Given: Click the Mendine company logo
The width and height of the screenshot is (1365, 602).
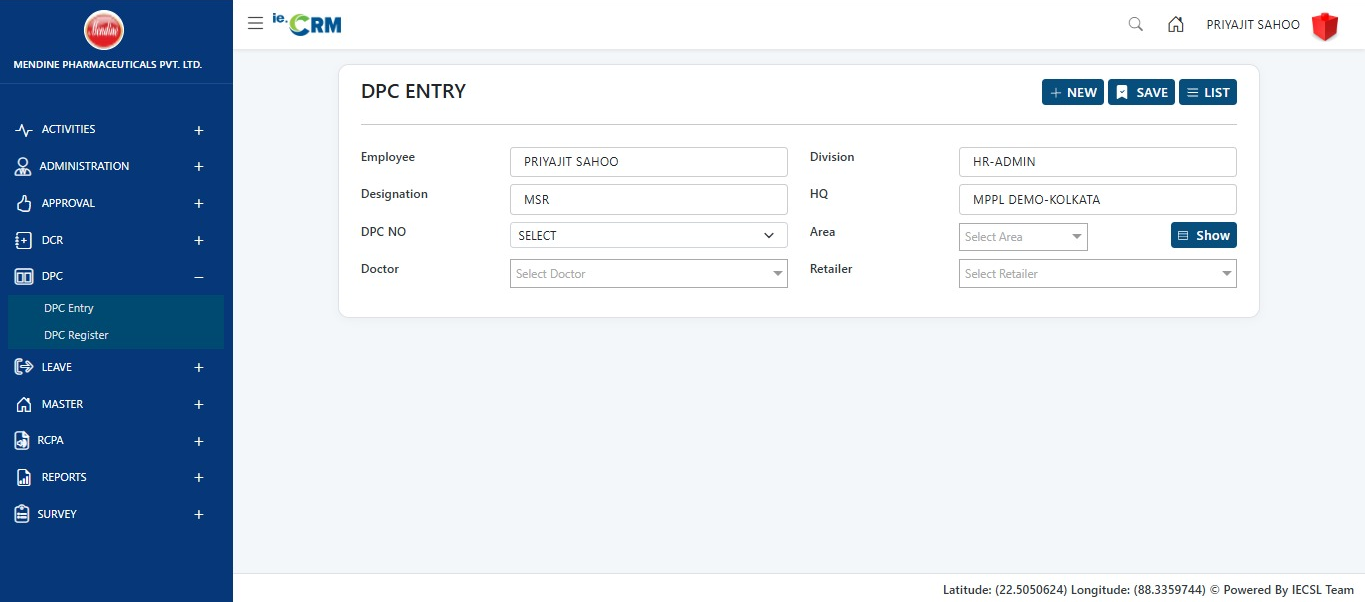Looking at the screenshot, I should pos(104,30).
